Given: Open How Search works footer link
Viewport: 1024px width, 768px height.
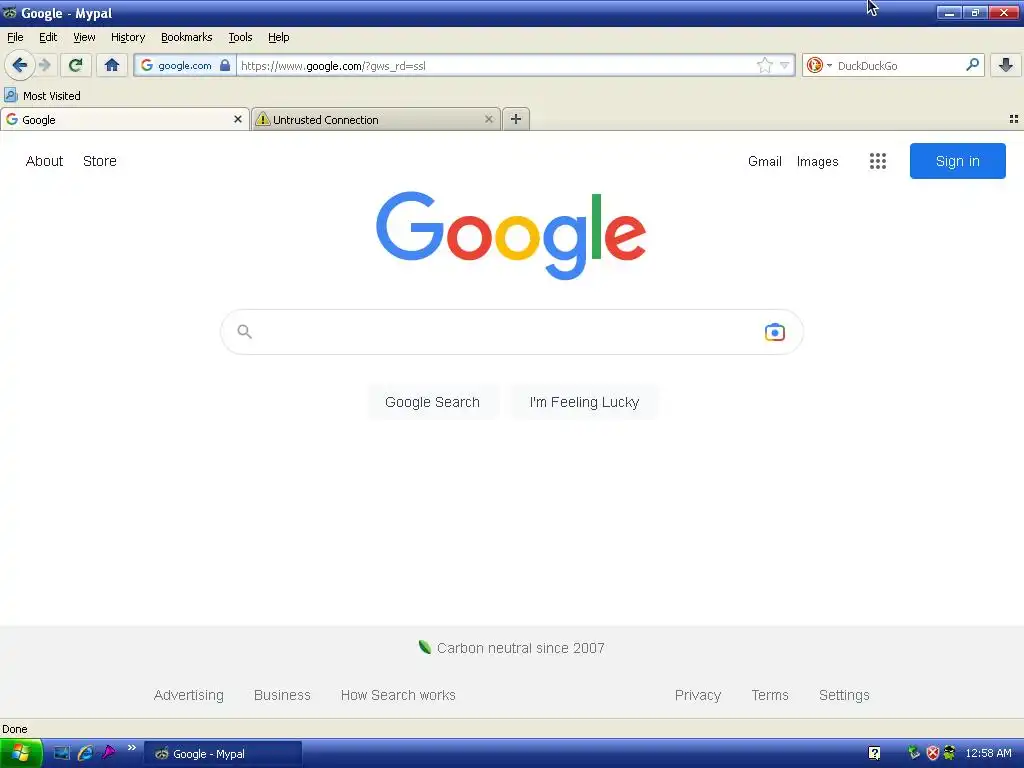Looking at the screenshot, I should click(x=398, y=695).
